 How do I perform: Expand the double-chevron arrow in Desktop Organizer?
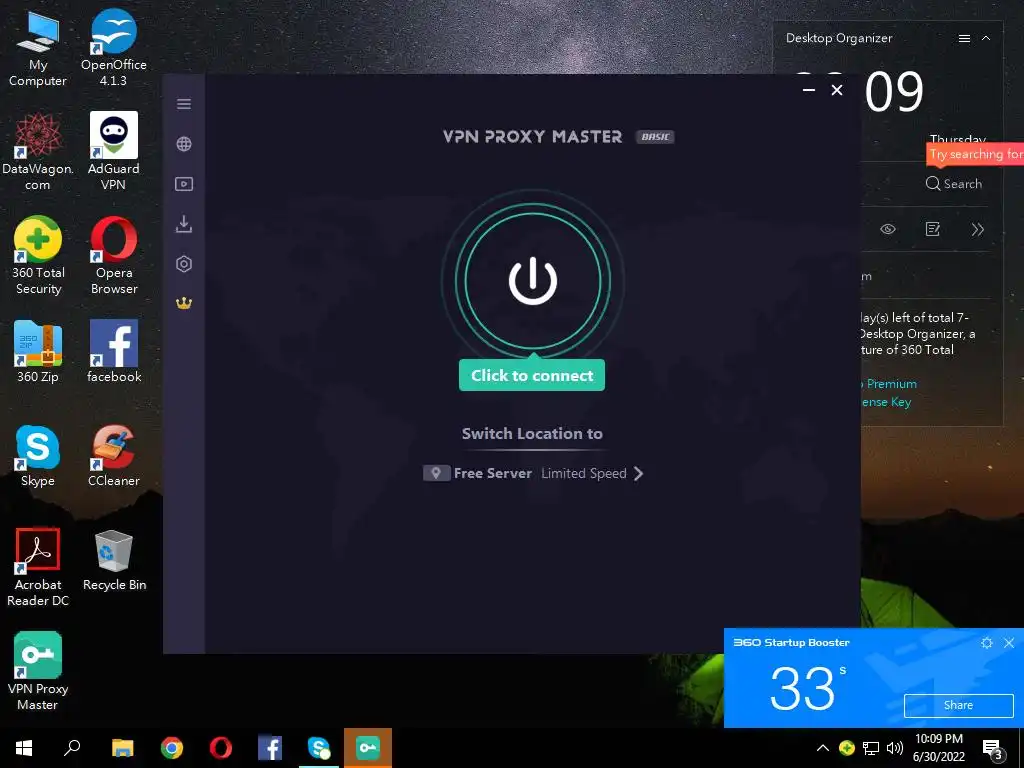pyautogui.click(x=978, y=229)
